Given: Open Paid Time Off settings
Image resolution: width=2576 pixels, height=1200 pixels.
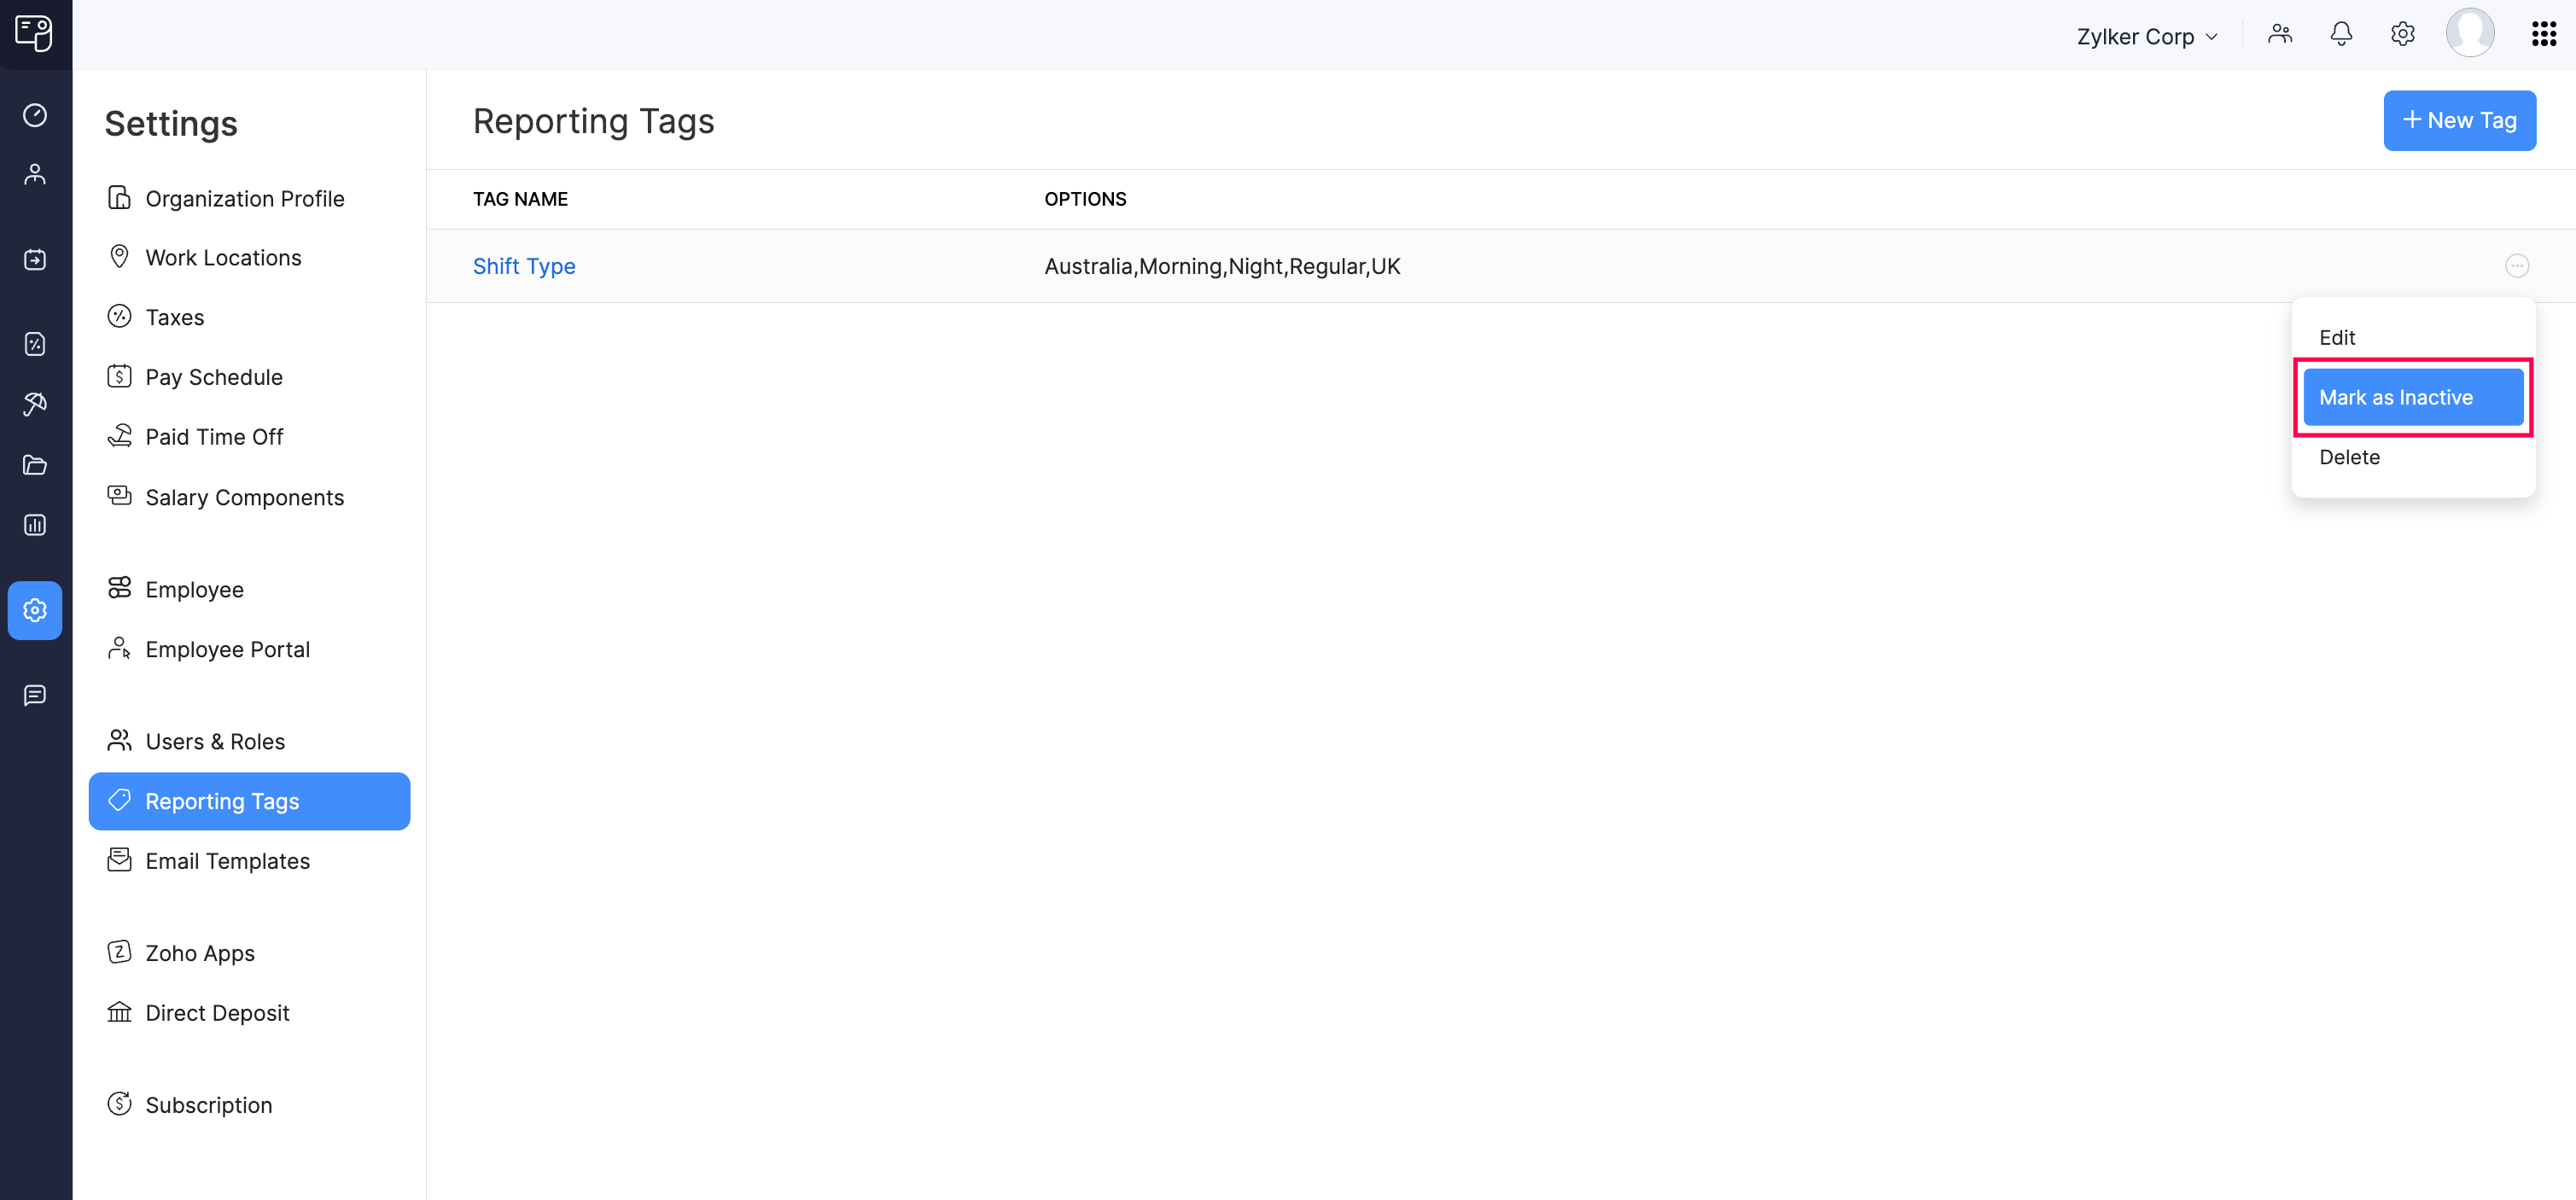Looking at the screenshot, I should [249, 437].
